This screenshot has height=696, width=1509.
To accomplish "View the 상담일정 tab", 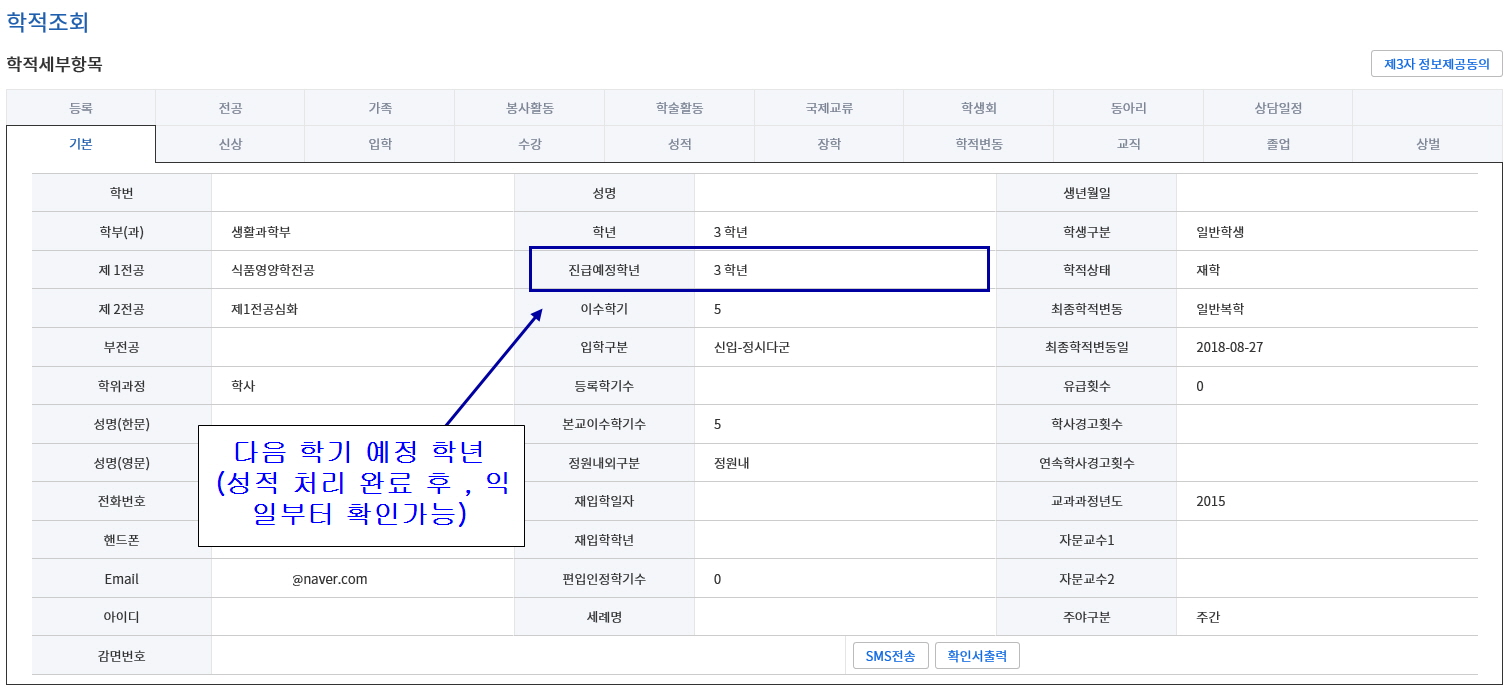I will (1278, 108).
